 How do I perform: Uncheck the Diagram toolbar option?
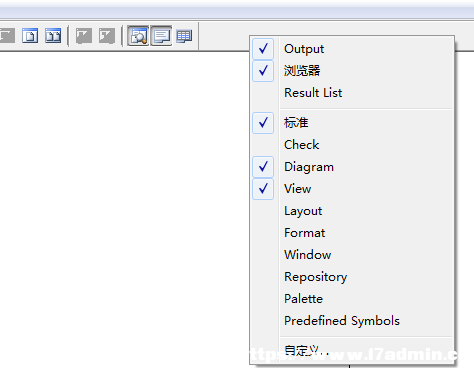(x=352, y=167)
